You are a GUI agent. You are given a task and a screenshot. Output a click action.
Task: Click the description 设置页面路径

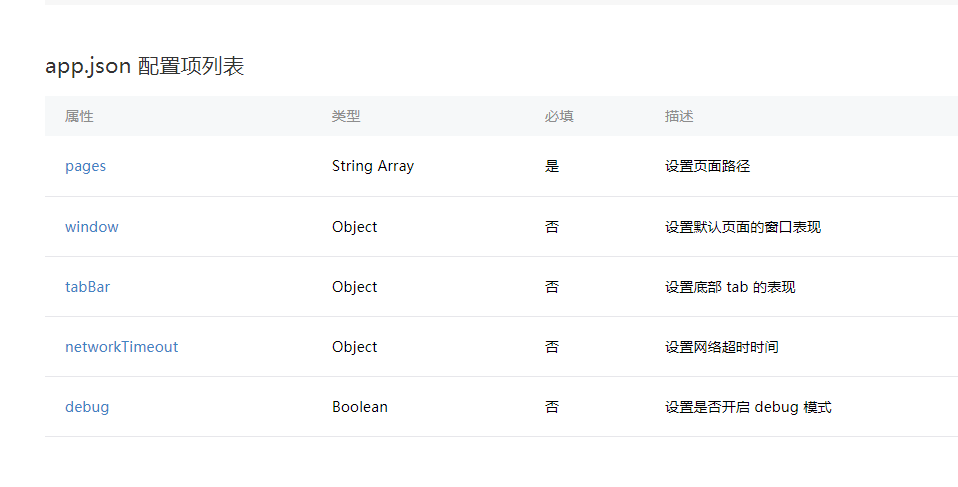coord(708,166)
